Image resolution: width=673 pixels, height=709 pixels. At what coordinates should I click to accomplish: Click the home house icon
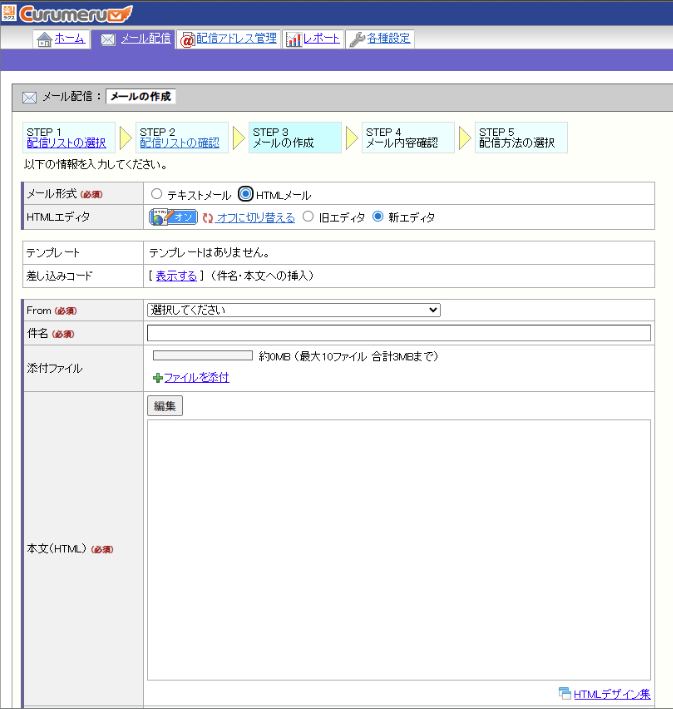pyautogui.click(x=44, y=40)
